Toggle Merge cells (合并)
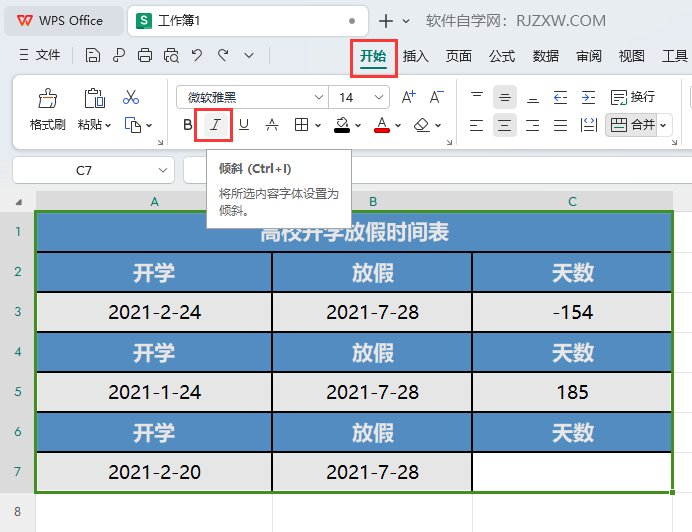Screen dimensions: 692x532 [x=632, y=125]
